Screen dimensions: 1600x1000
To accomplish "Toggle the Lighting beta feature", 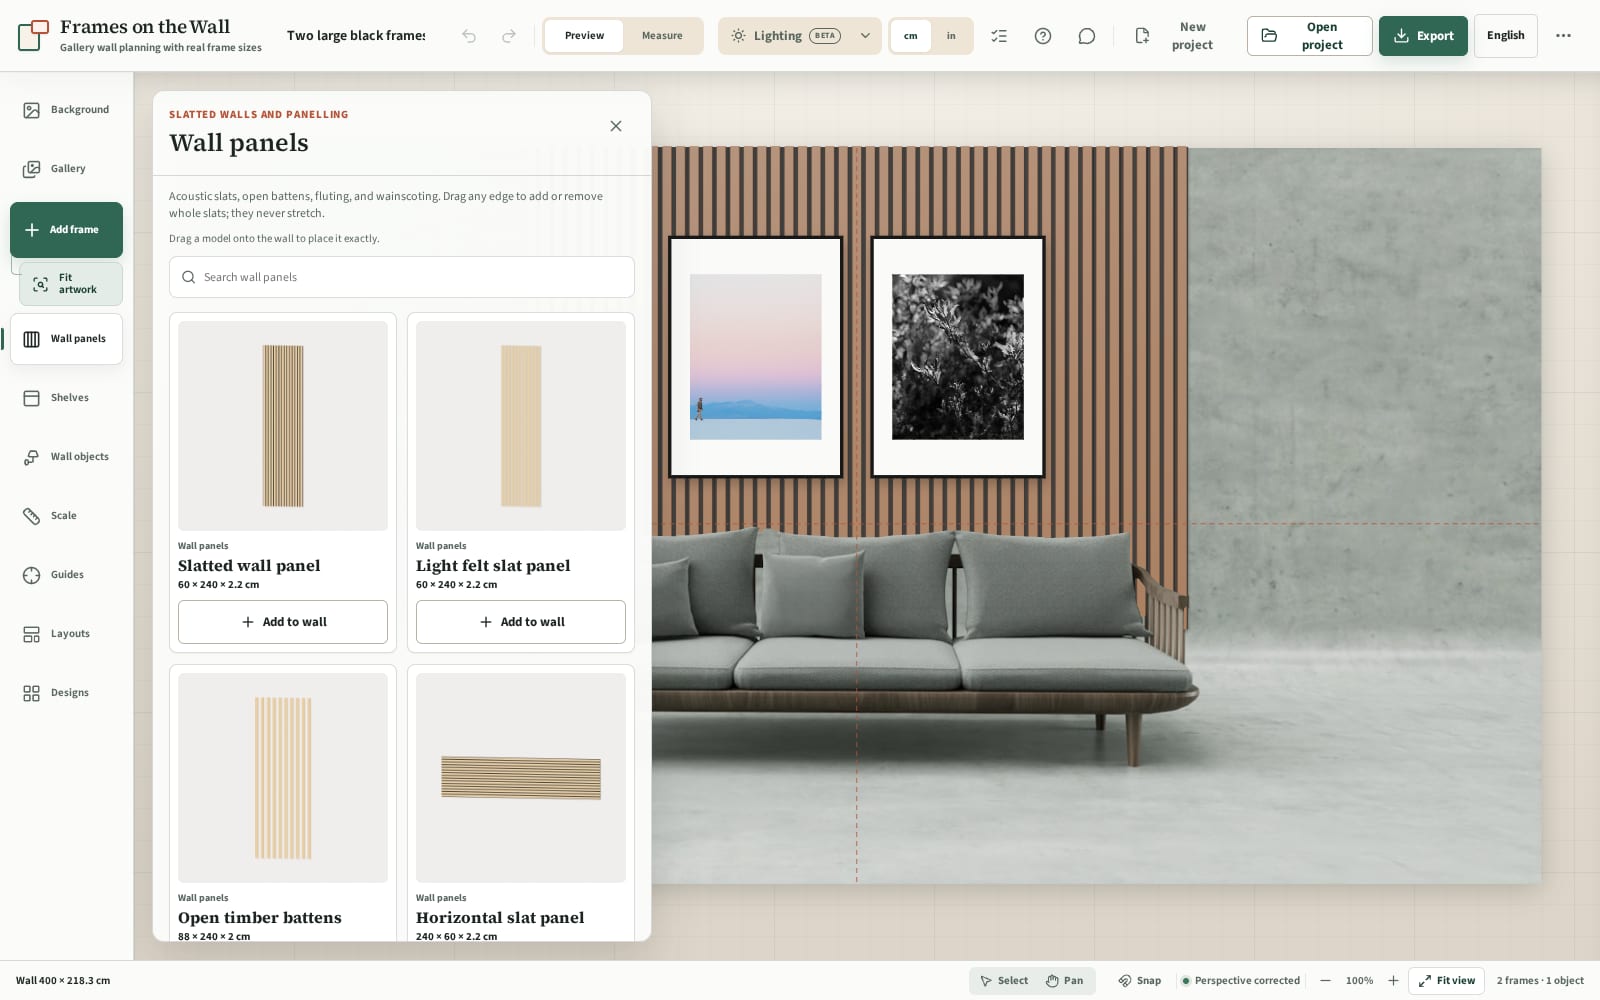I will 786,36.
